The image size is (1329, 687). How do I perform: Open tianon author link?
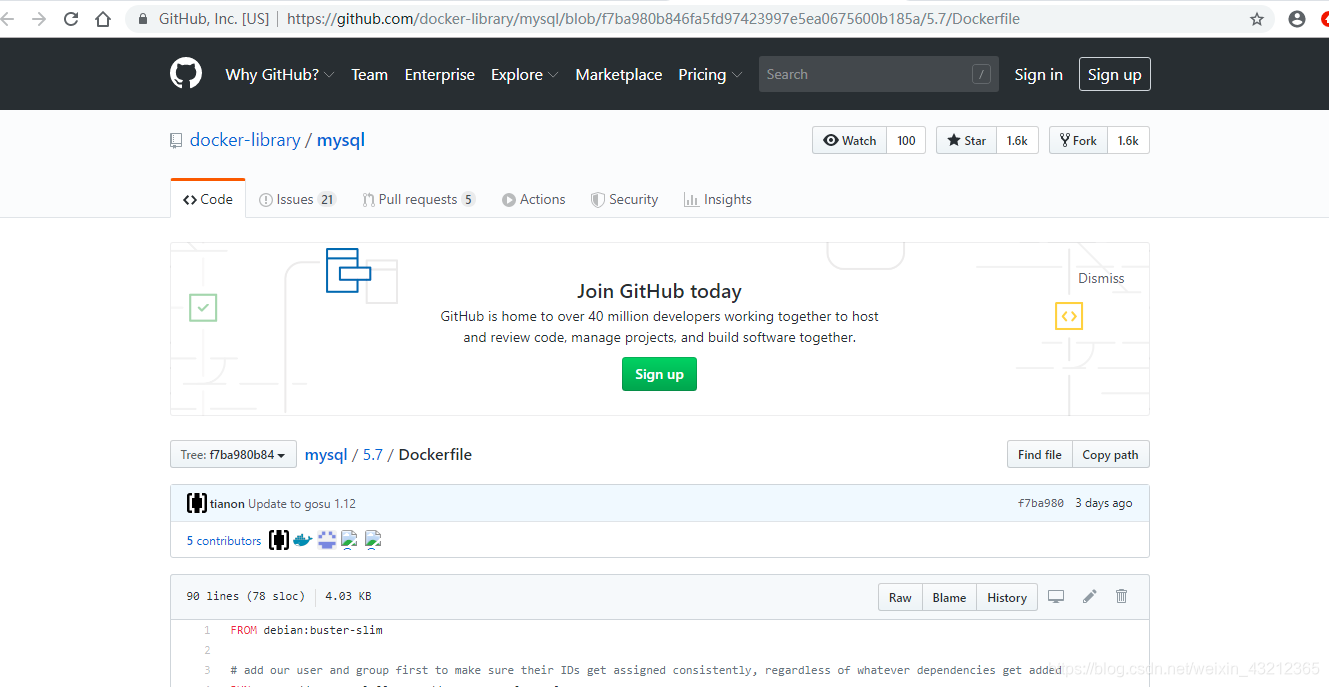[227, 504]
